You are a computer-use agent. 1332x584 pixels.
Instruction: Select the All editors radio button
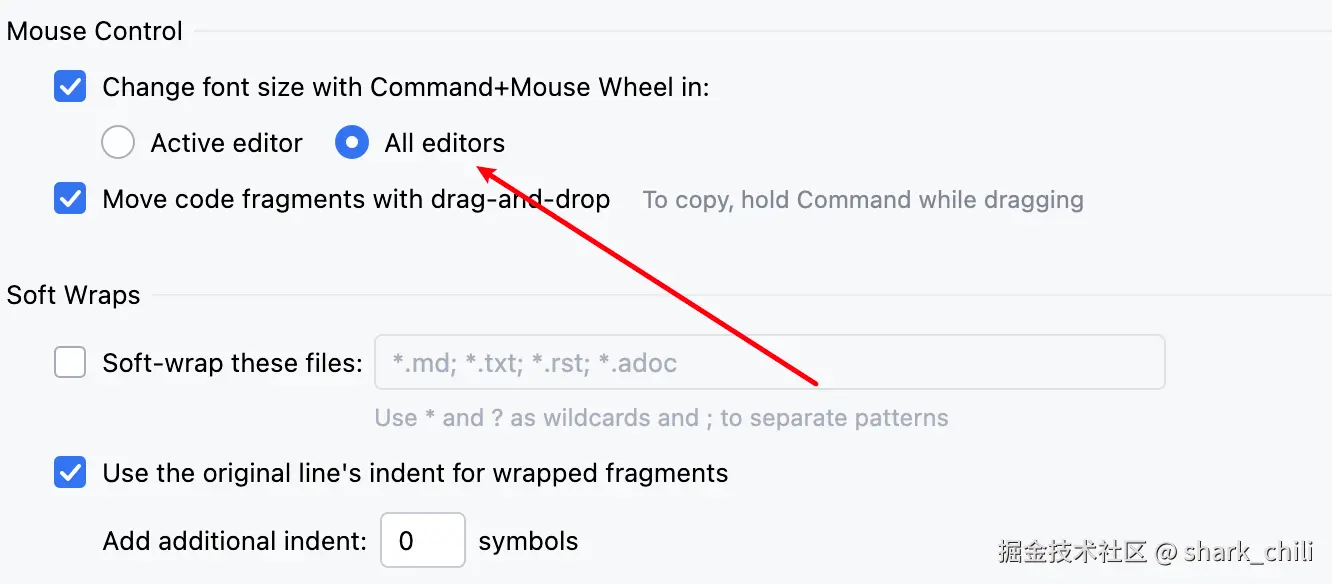(351, 143)
